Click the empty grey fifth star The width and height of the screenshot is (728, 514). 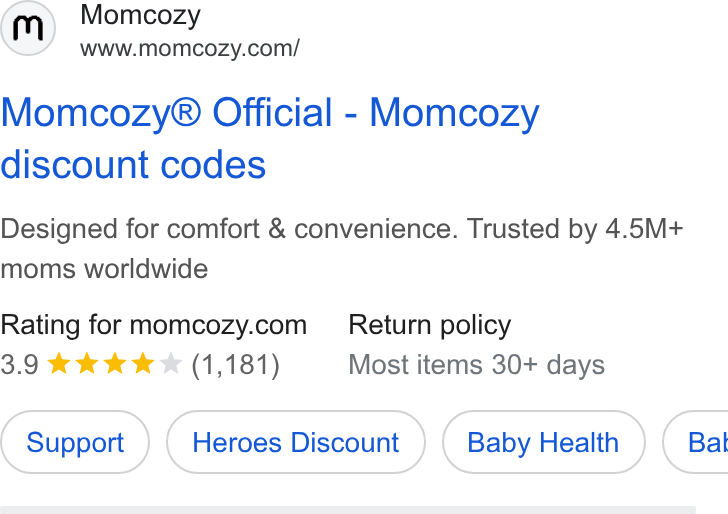tap(170, 363)
